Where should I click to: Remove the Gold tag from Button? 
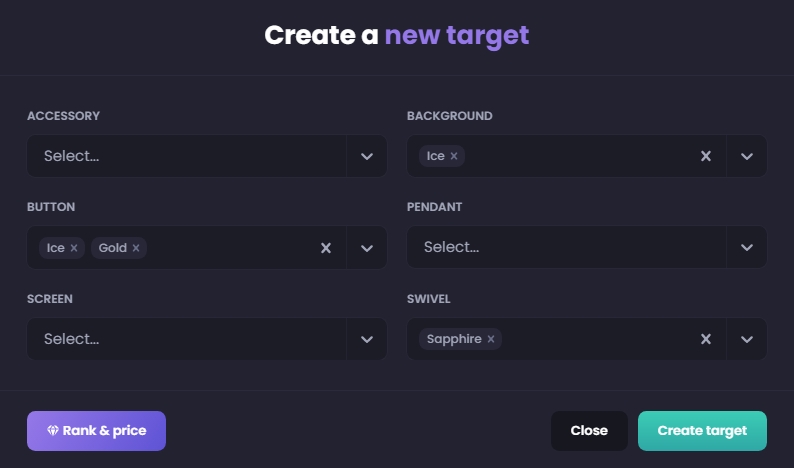pos(136,248)
